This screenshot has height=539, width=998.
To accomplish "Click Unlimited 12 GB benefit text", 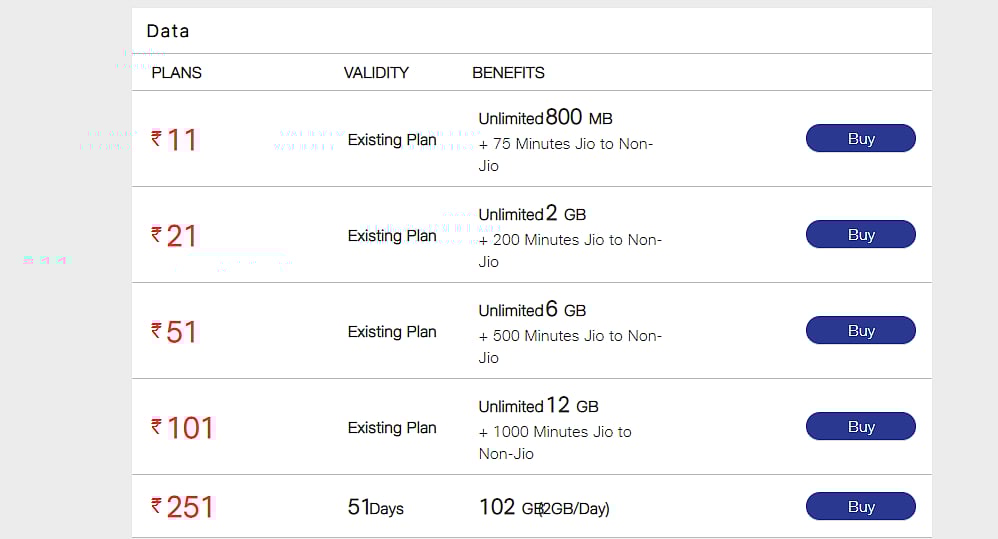I will tap(538, 406).
